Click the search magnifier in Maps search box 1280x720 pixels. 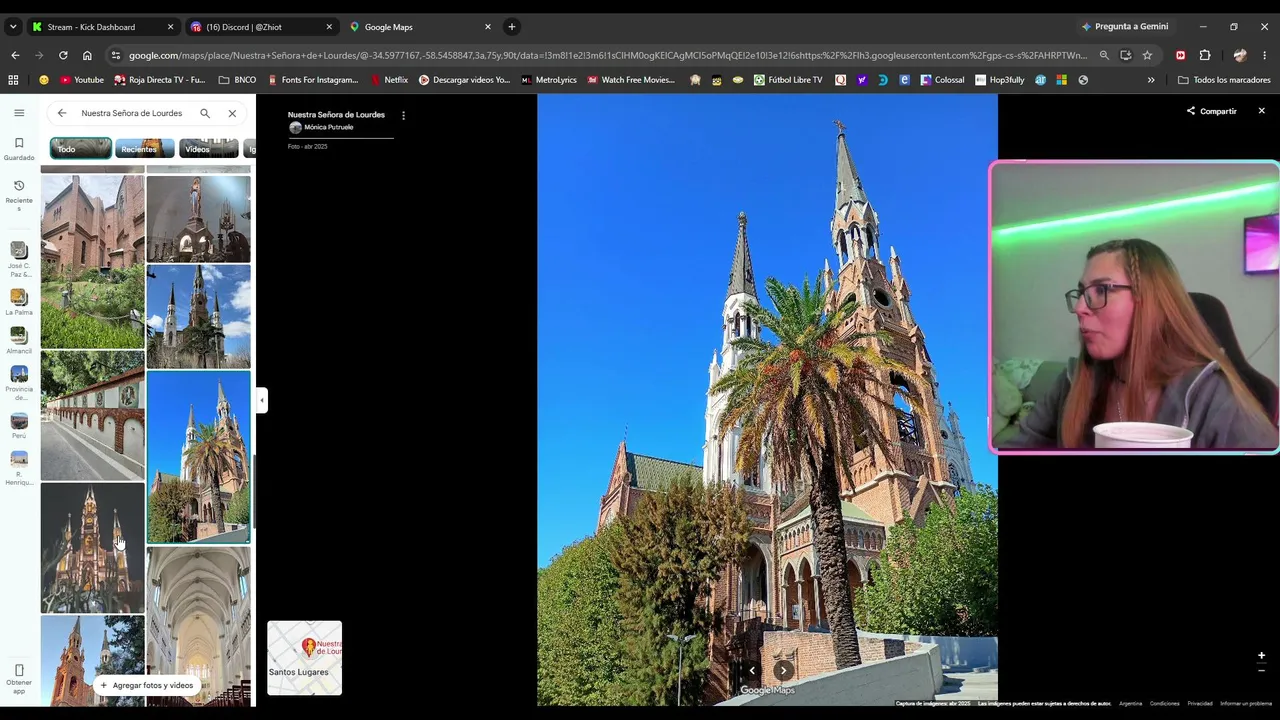pyautogui.click(x=205, y=113)
